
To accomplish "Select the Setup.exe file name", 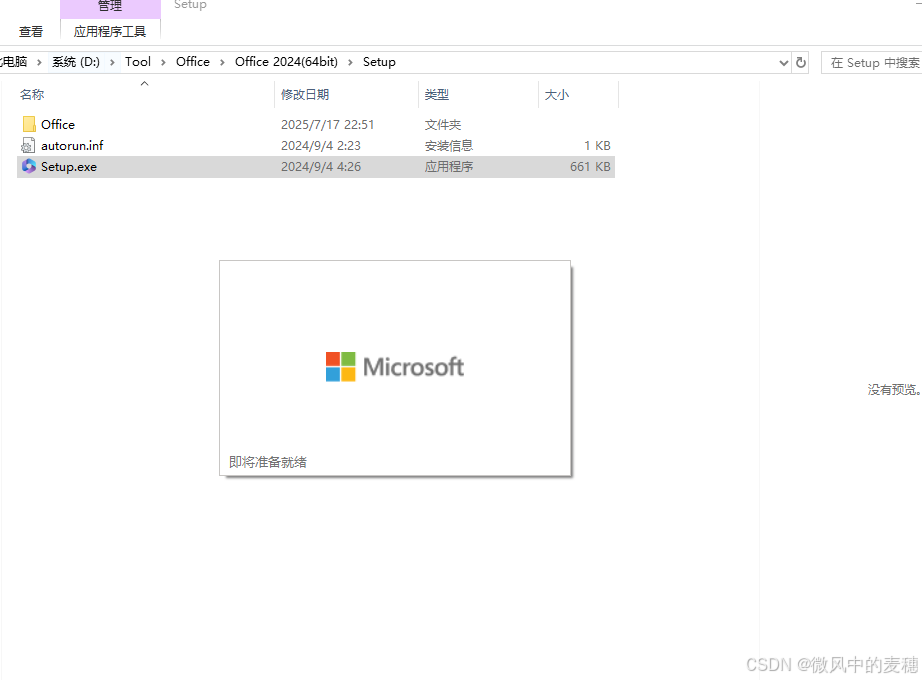I will pos(69,167).
